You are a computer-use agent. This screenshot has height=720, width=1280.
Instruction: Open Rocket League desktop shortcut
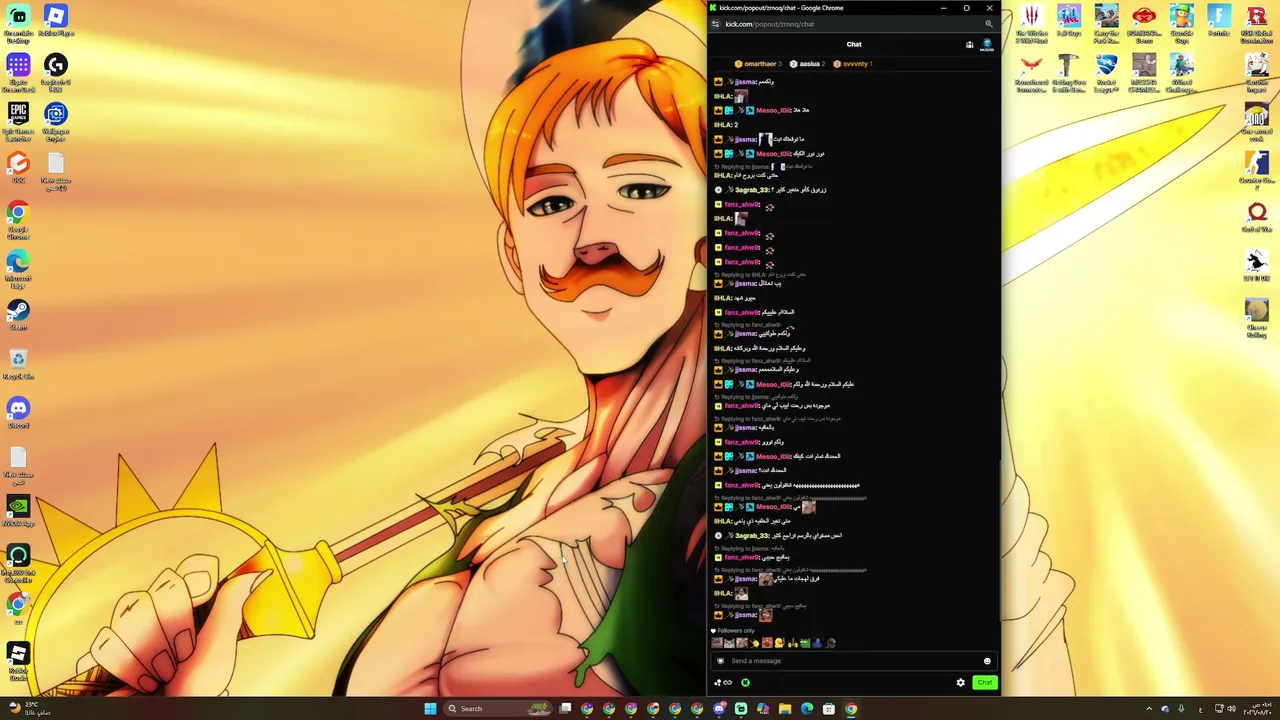point(1106,74)
